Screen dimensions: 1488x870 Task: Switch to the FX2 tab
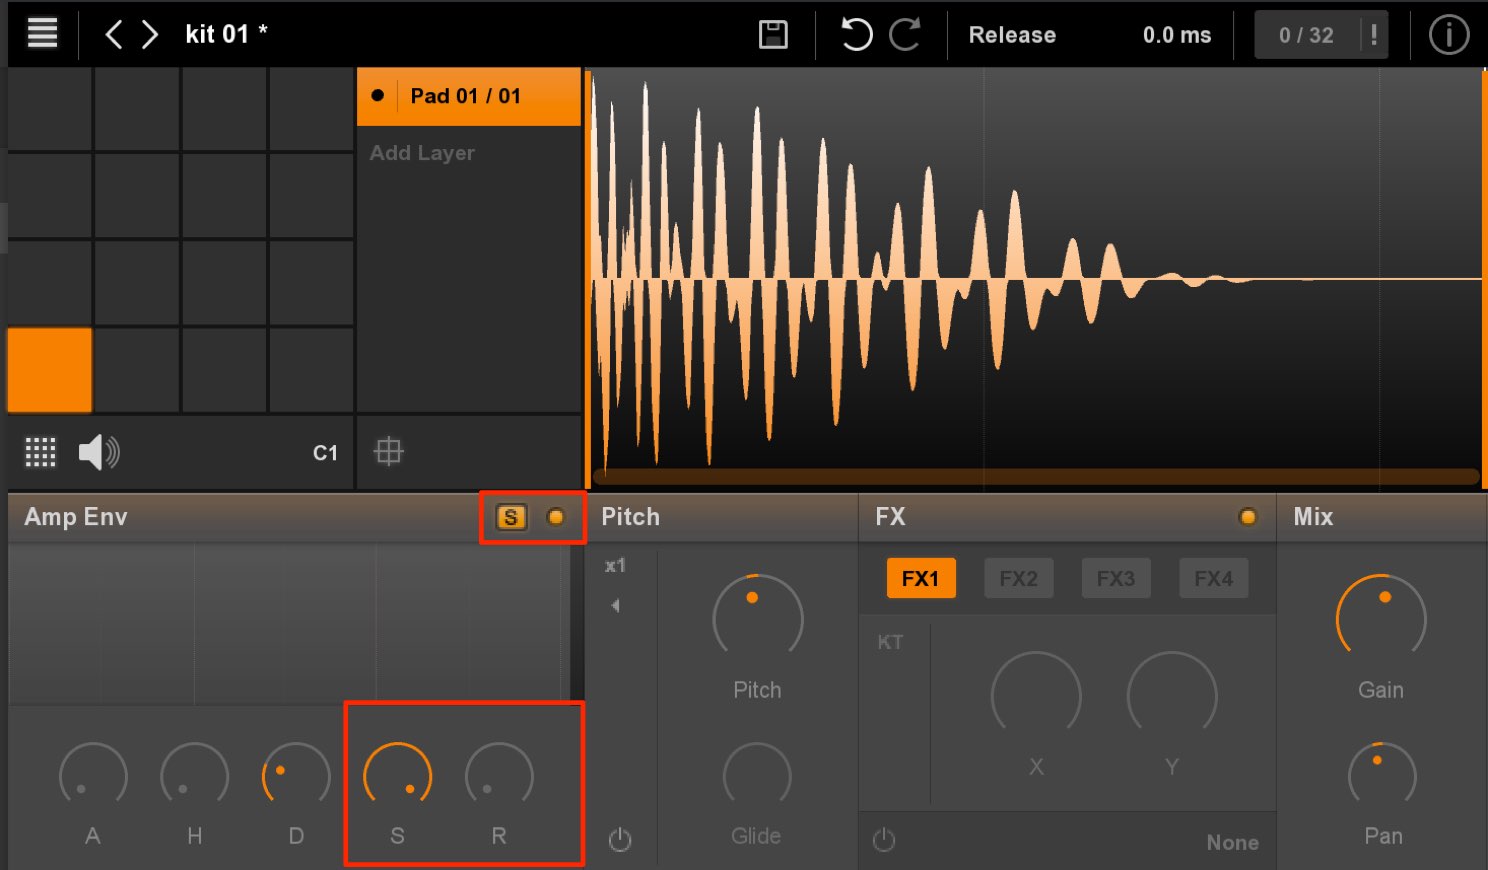(x=1018, y=578)
